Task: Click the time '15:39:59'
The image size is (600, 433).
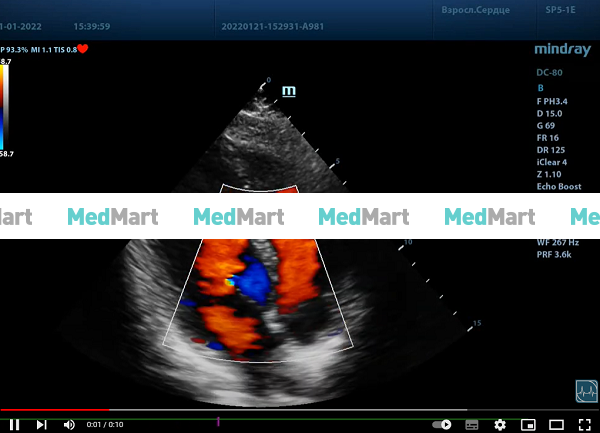Action: point(92,26)
